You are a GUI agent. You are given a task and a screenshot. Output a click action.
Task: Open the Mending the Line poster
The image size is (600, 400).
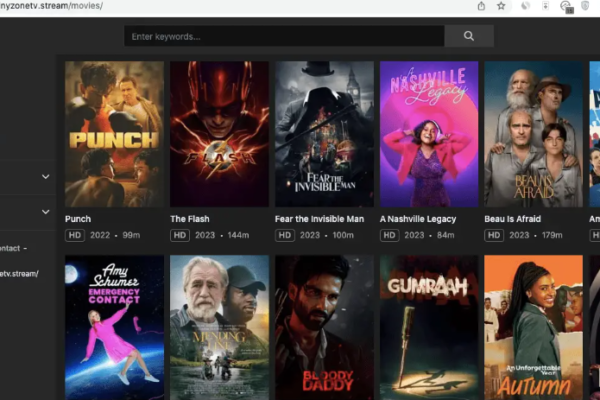(219, 328)
